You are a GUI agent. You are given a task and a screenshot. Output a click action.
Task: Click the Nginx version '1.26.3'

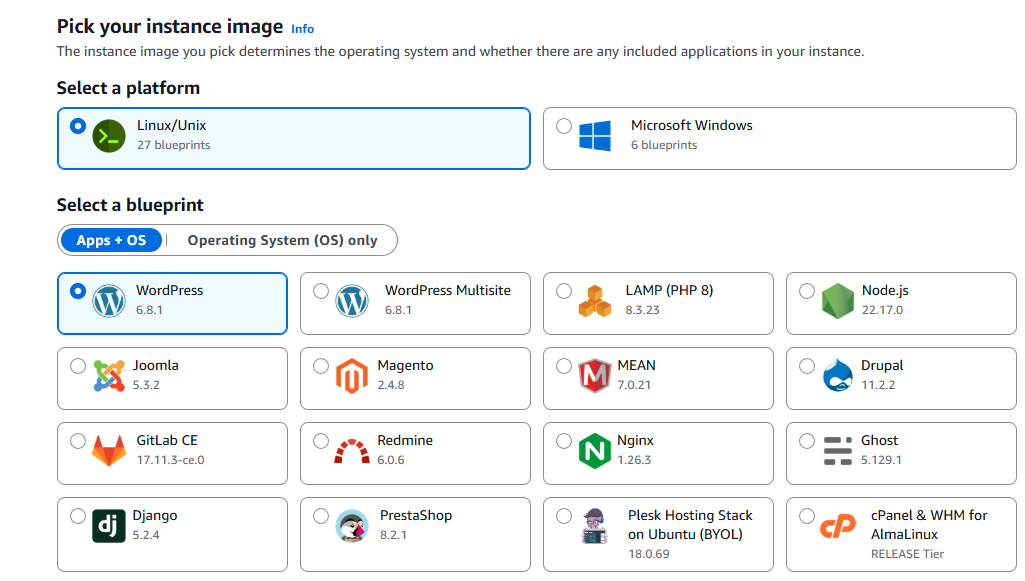[634, 460]
